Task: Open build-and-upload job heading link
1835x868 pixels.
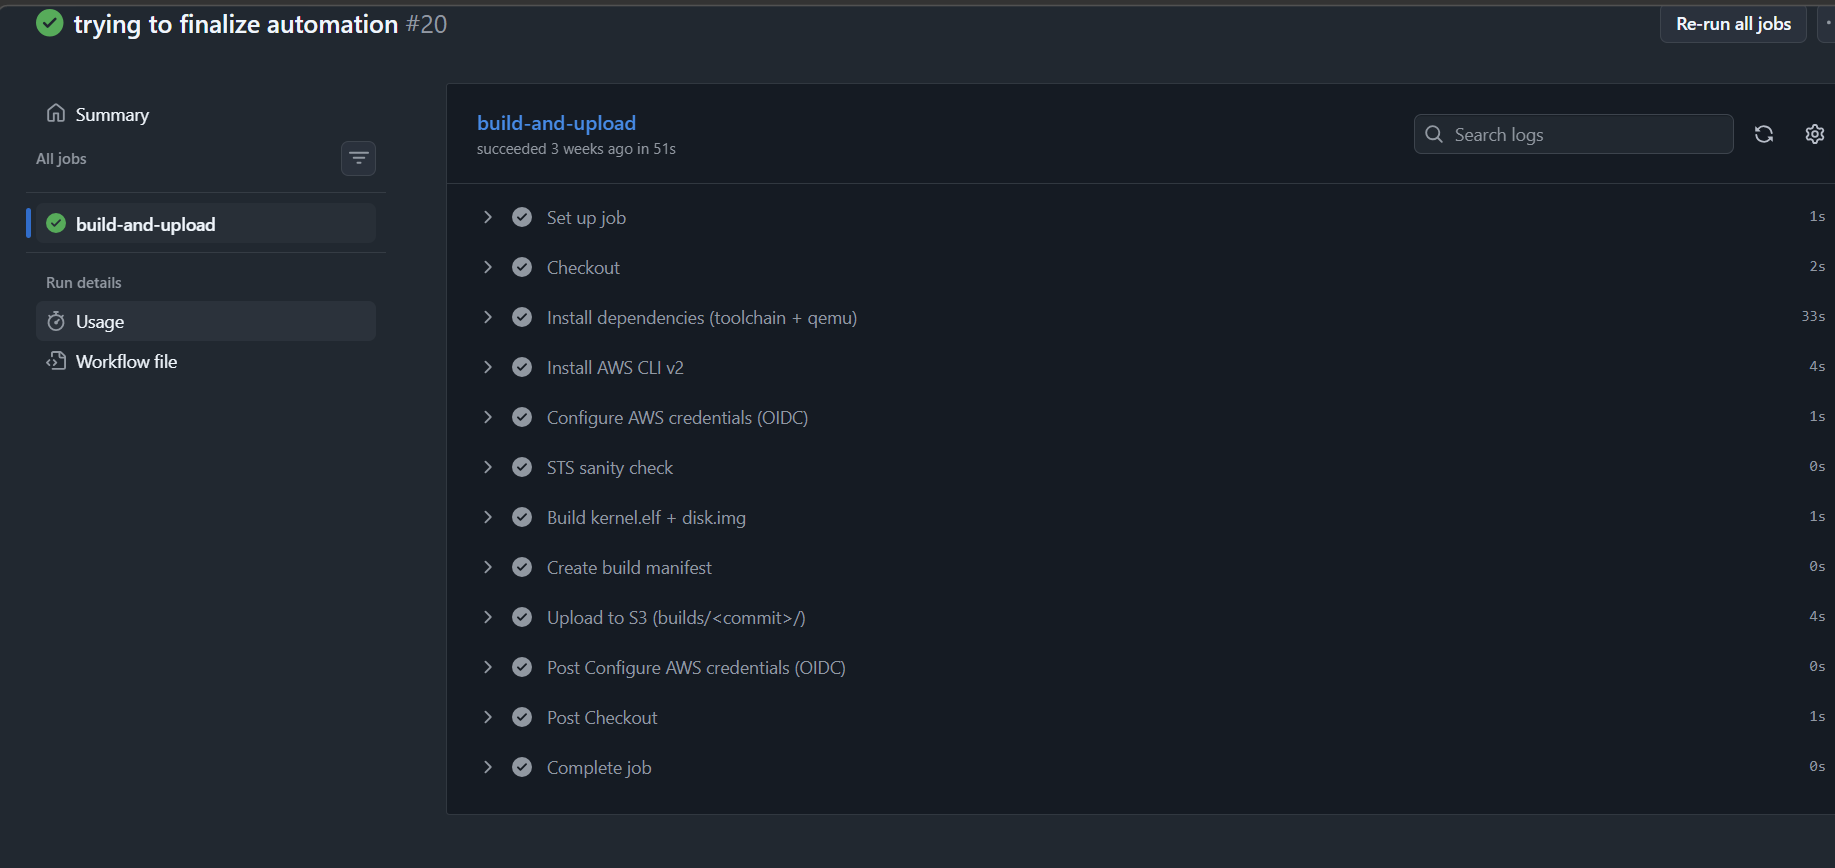Action: (556, 122)
